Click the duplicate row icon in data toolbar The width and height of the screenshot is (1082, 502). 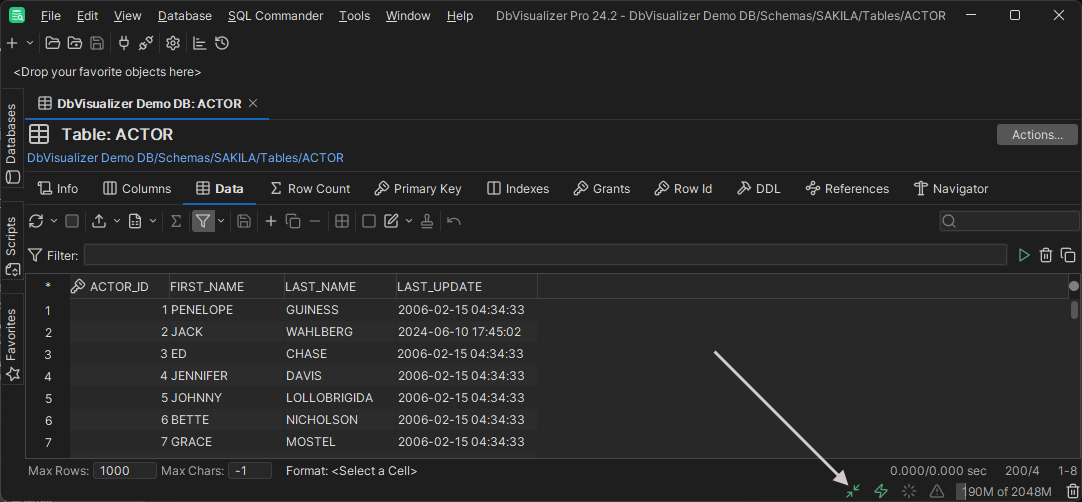point(293,221)
